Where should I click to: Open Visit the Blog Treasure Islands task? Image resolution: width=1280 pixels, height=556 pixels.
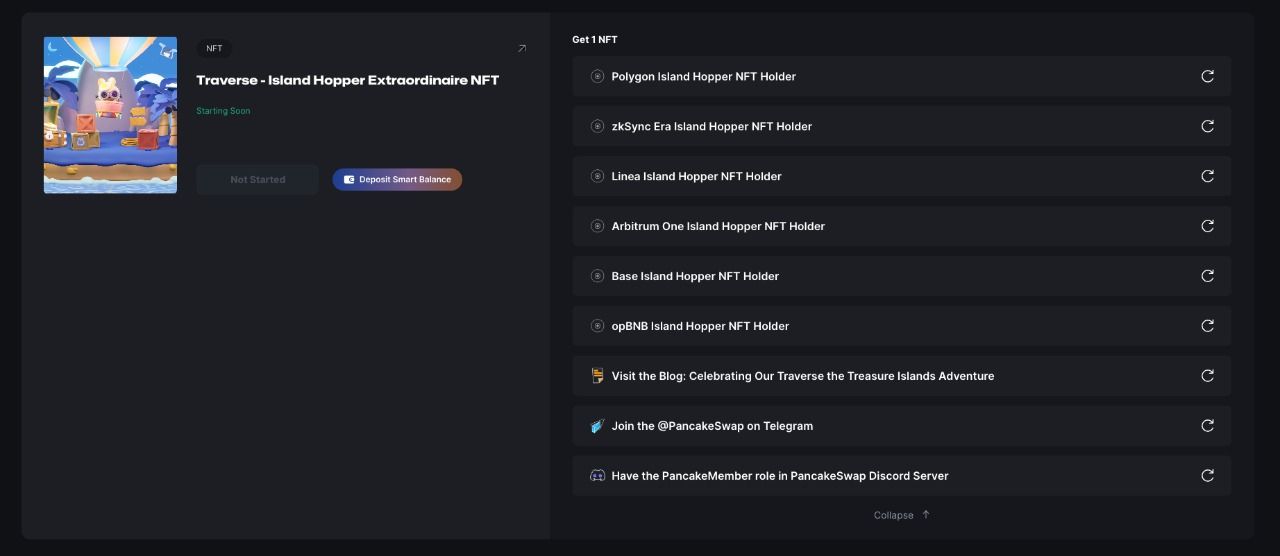click(802, 376)
